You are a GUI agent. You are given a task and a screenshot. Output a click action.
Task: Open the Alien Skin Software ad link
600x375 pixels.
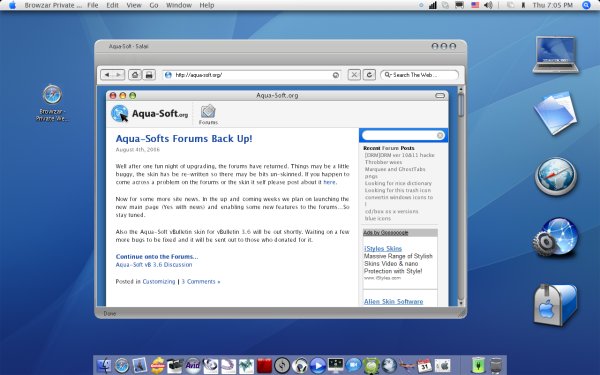click(393, 302)
